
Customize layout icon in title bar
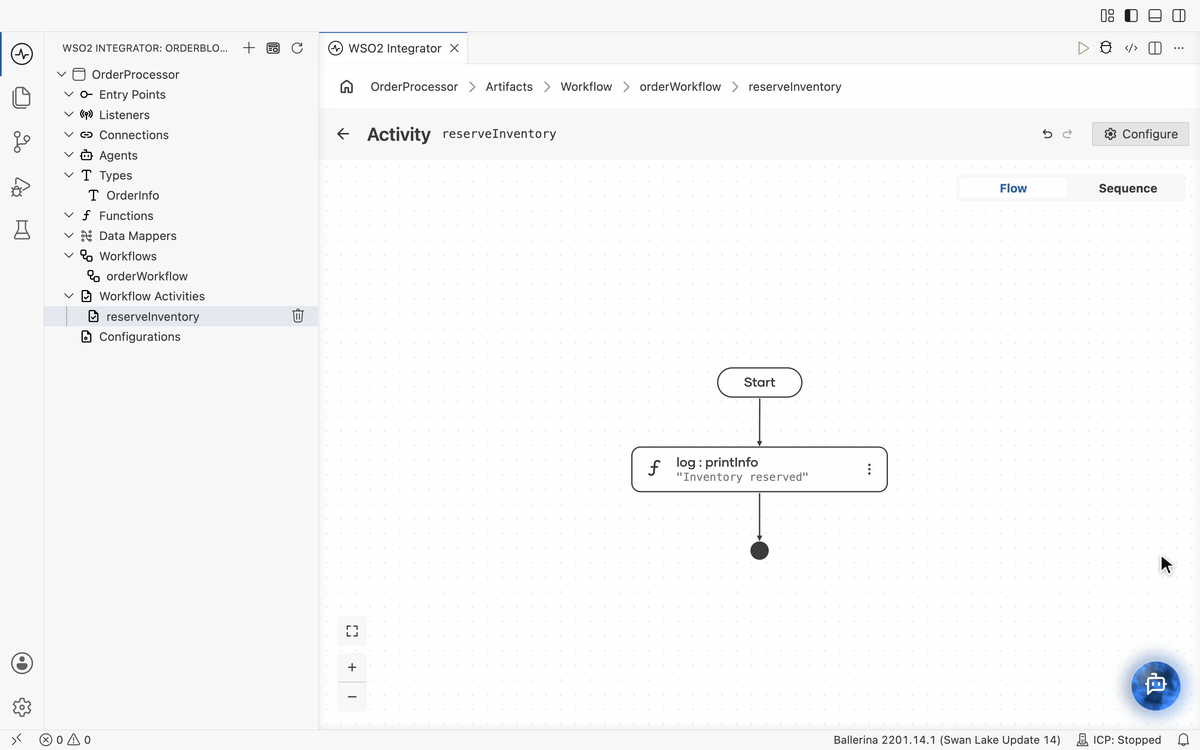click(x=1107, y=15)
